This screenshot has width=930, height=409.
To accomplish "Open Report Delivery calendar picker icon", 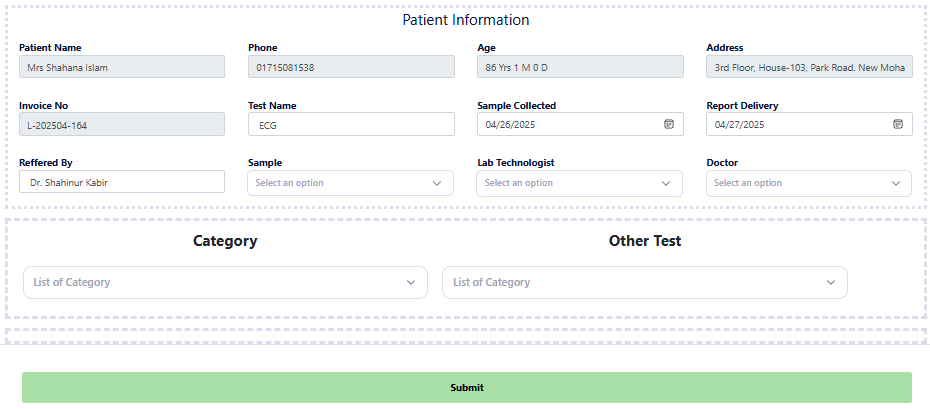I will pyautogui.click(x=898, y=125).
